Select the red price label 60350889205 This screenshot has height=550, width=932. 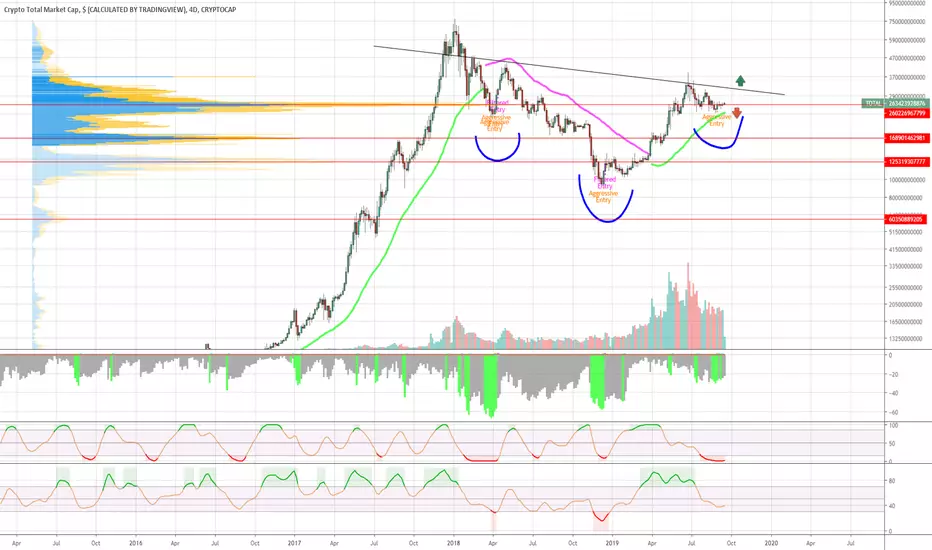pos(906,219)
